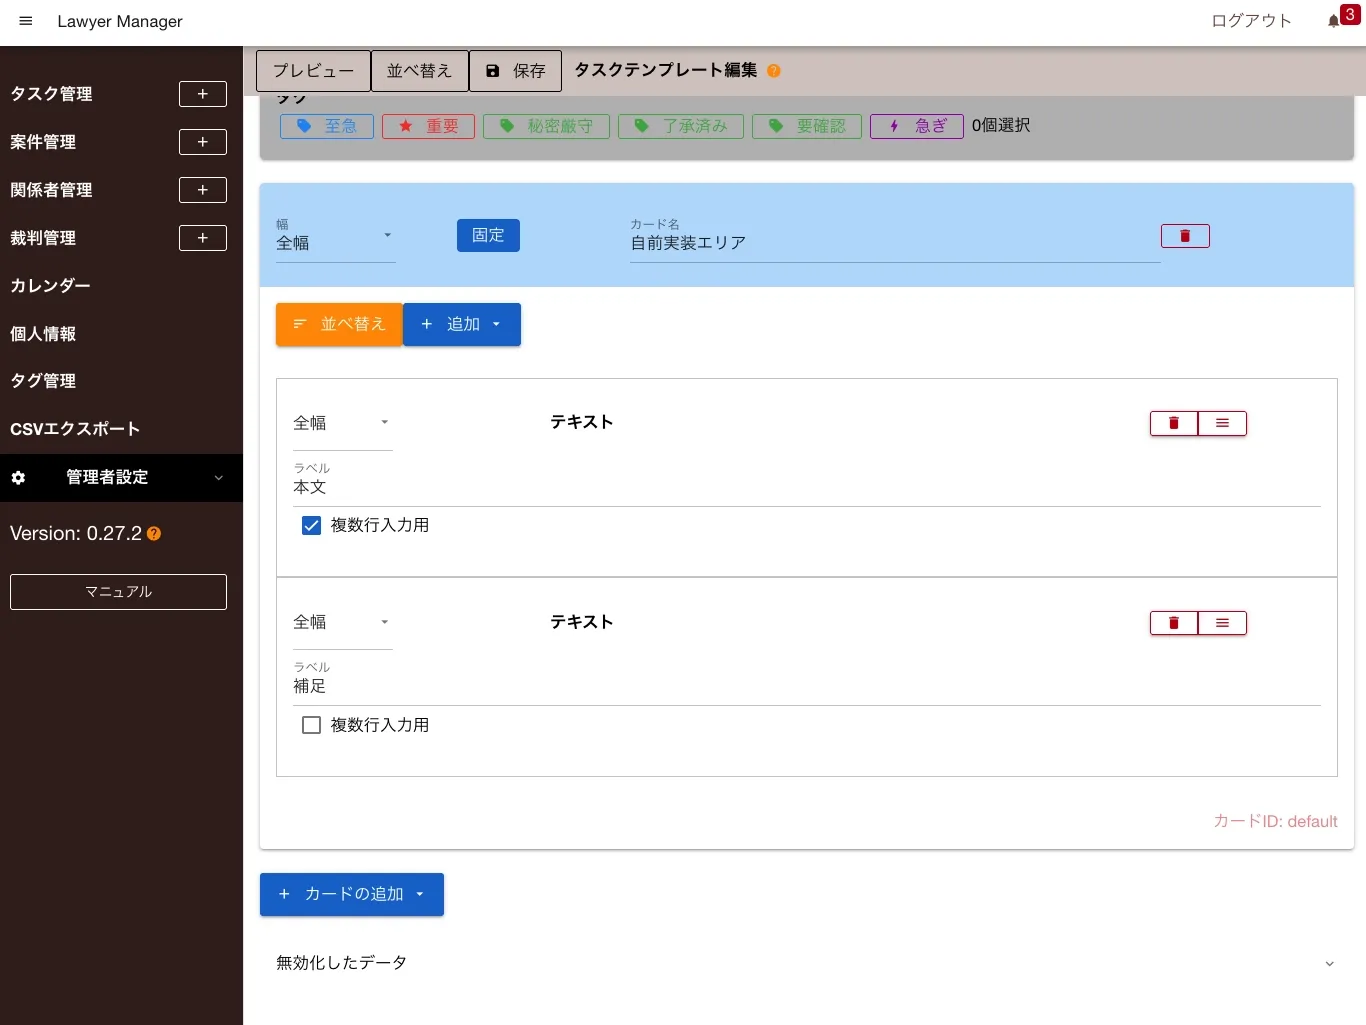1366x1025 pixels.
Task: Open width dropdown of 補足 field
Action: (343, 622)
